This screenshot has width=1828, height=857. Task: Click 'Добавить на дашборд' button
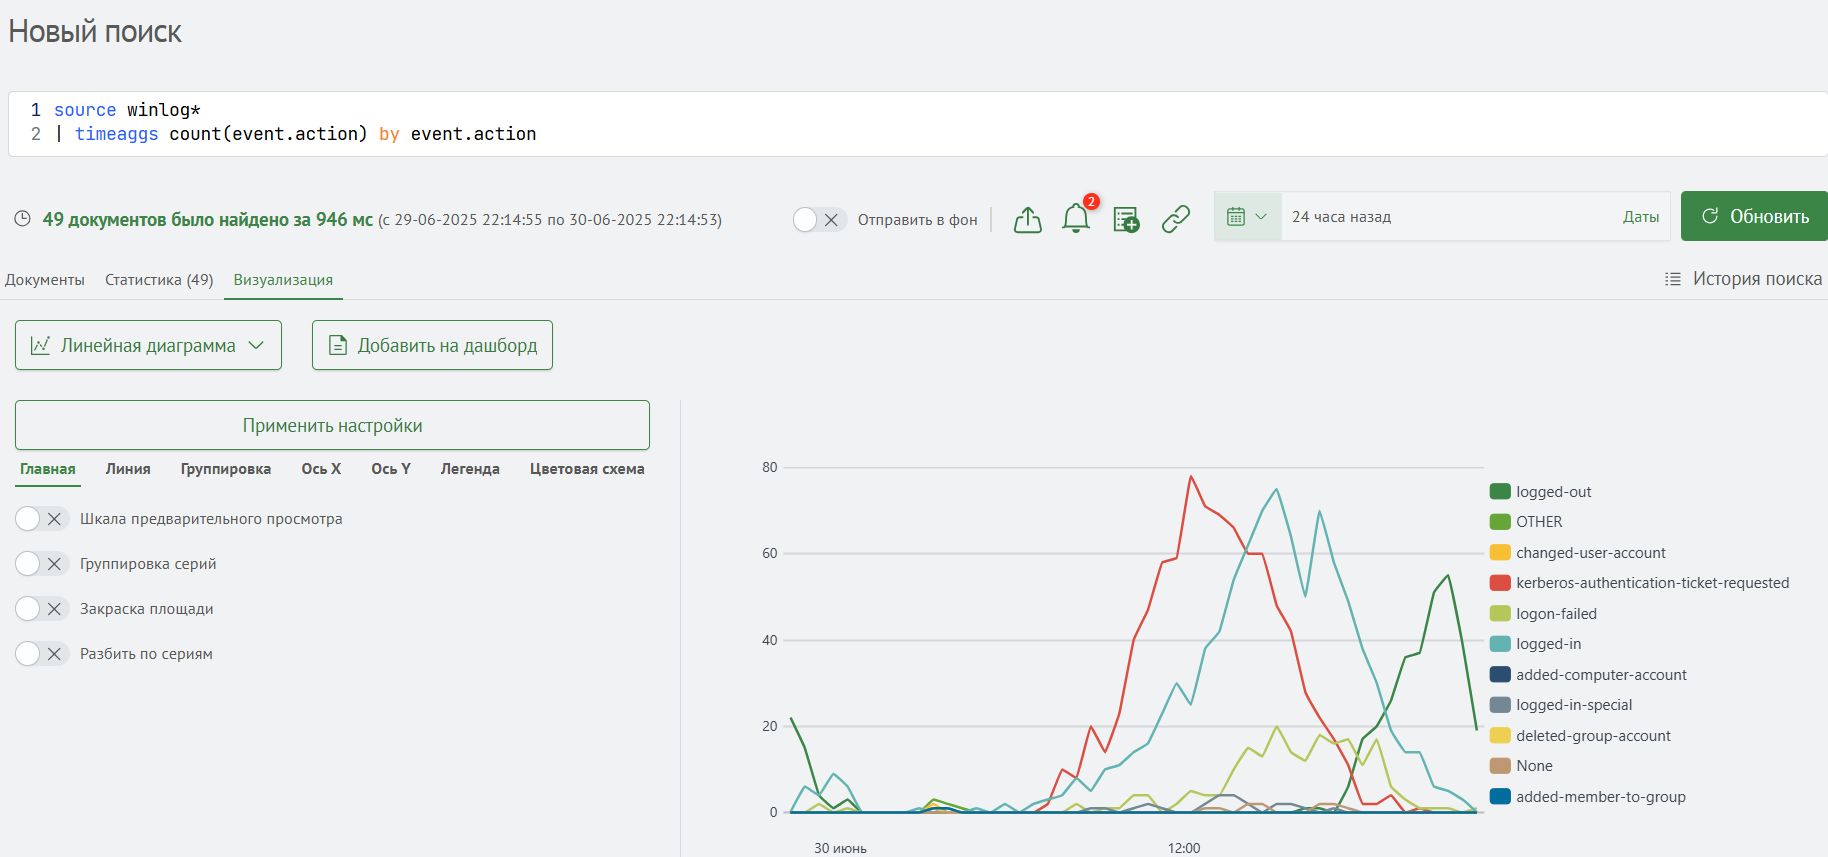pos(432,345)
